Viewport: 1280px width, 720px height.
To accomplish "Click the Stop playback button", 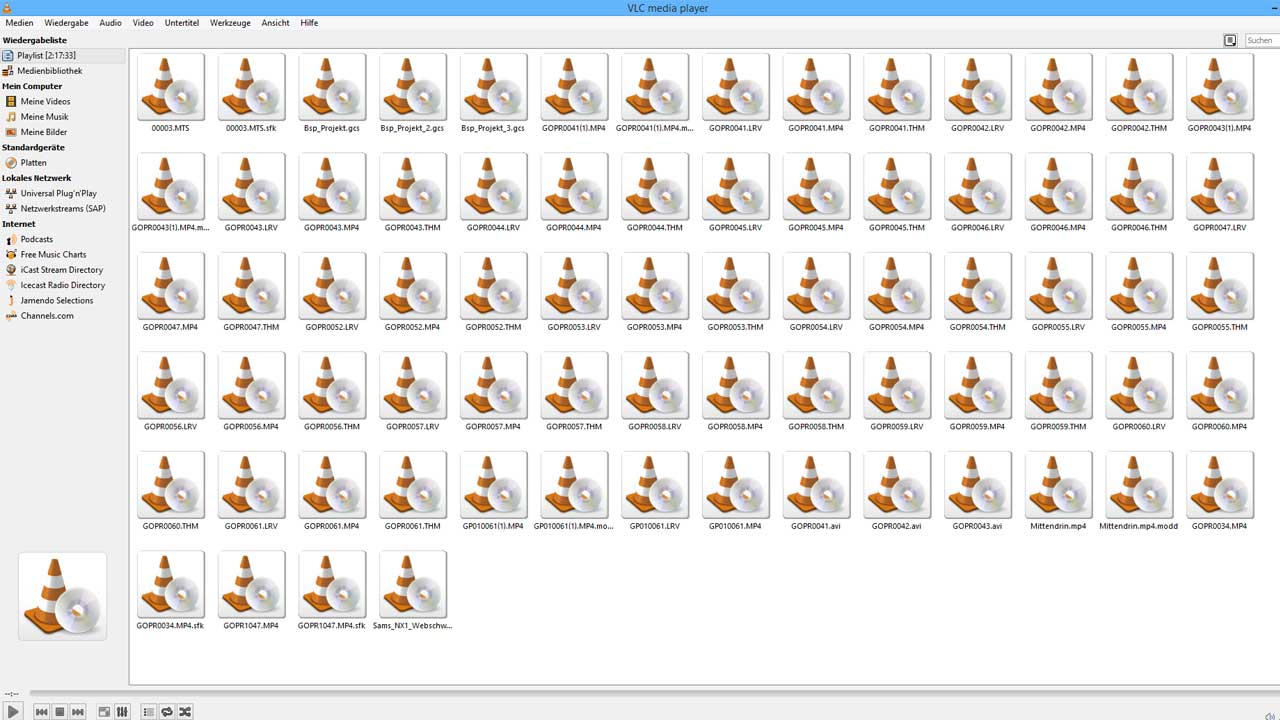I will pos(60,712).
